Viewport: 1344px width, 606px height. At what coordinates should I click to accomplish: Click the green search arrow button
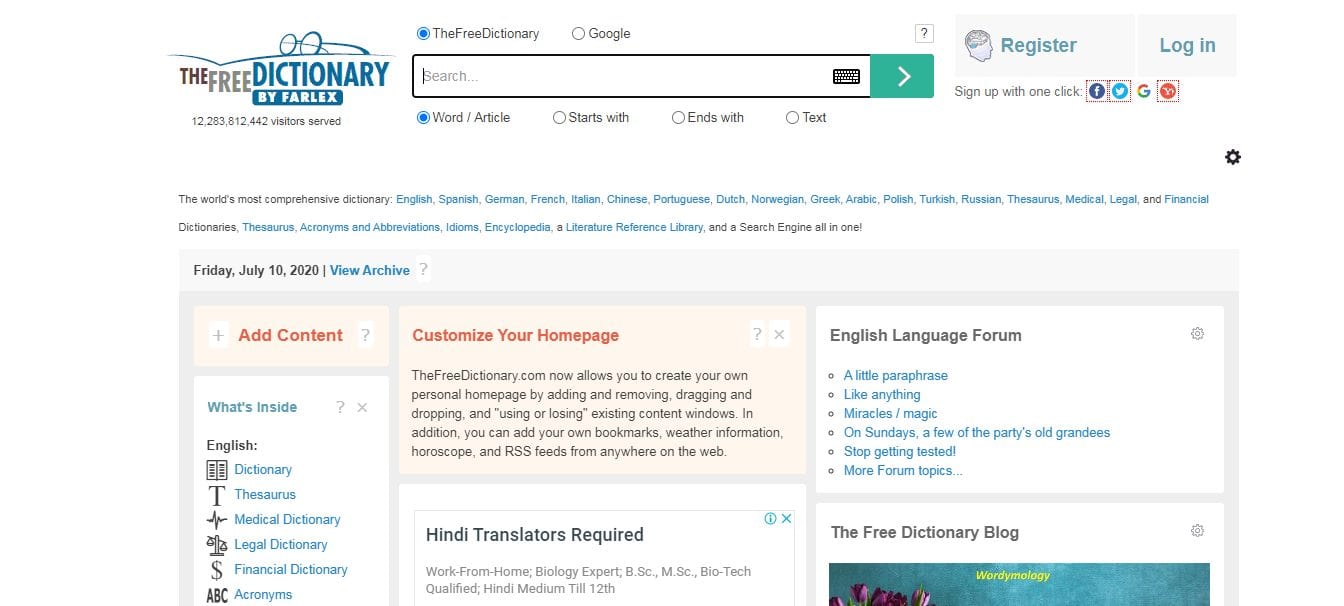pos(901,76)
